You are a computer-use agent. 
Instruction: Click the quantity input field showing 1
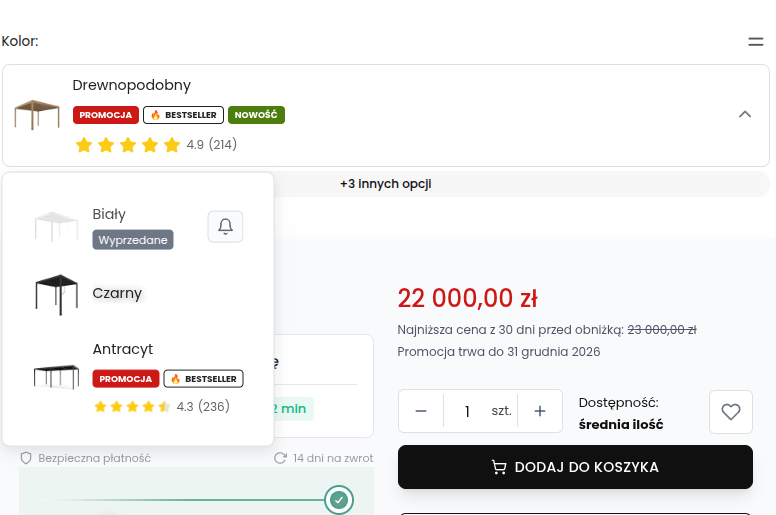(x=467, y=411)
